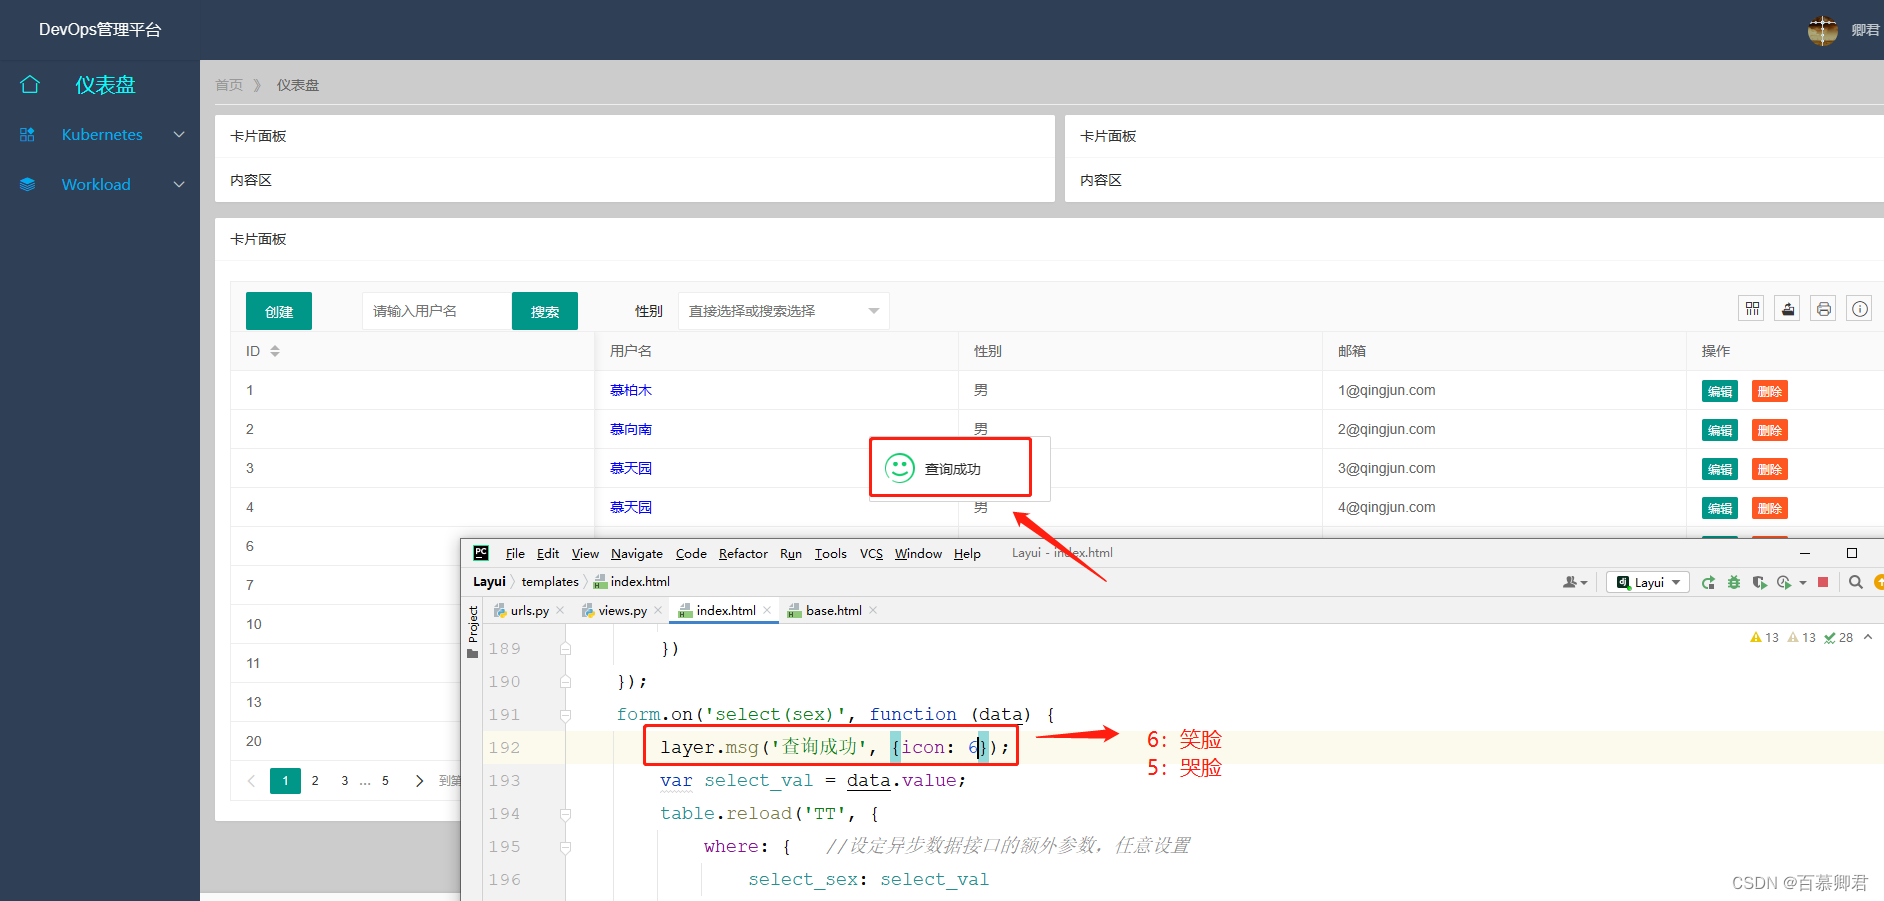Image resolution: width=1884 pixels, height=901 pixels.
Task: Click the DevOps管理平台 header title
Action: [x=100, y=30]
